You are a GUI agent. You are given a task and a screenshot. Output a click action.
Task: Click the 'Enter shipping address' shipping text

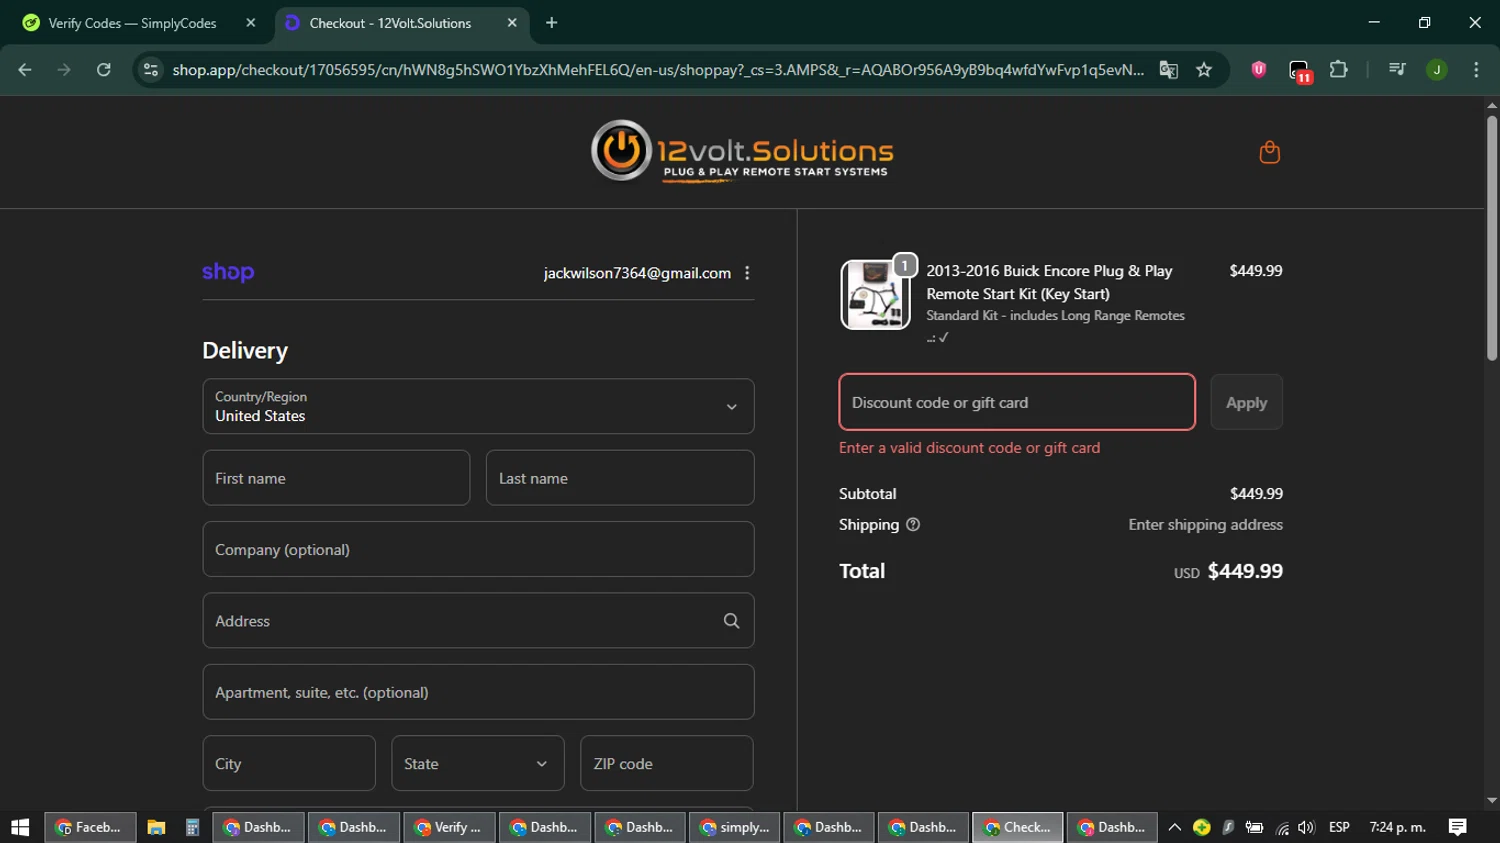click(x=1205, y=525)
